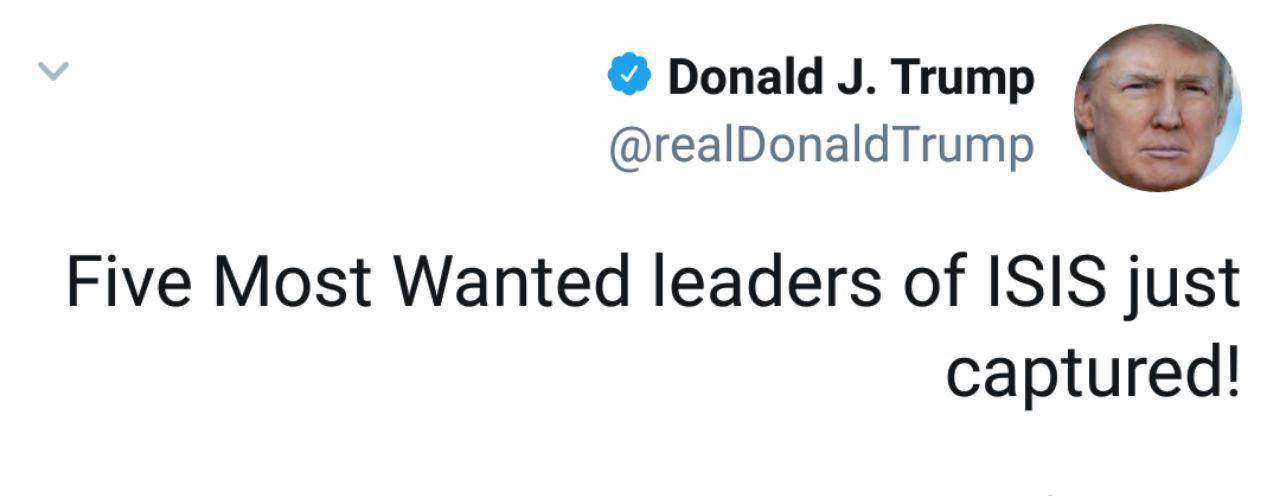Viewport: 1280px width, 496px height.
Task: Click the blue verified badge
Action: coord(630,76)
